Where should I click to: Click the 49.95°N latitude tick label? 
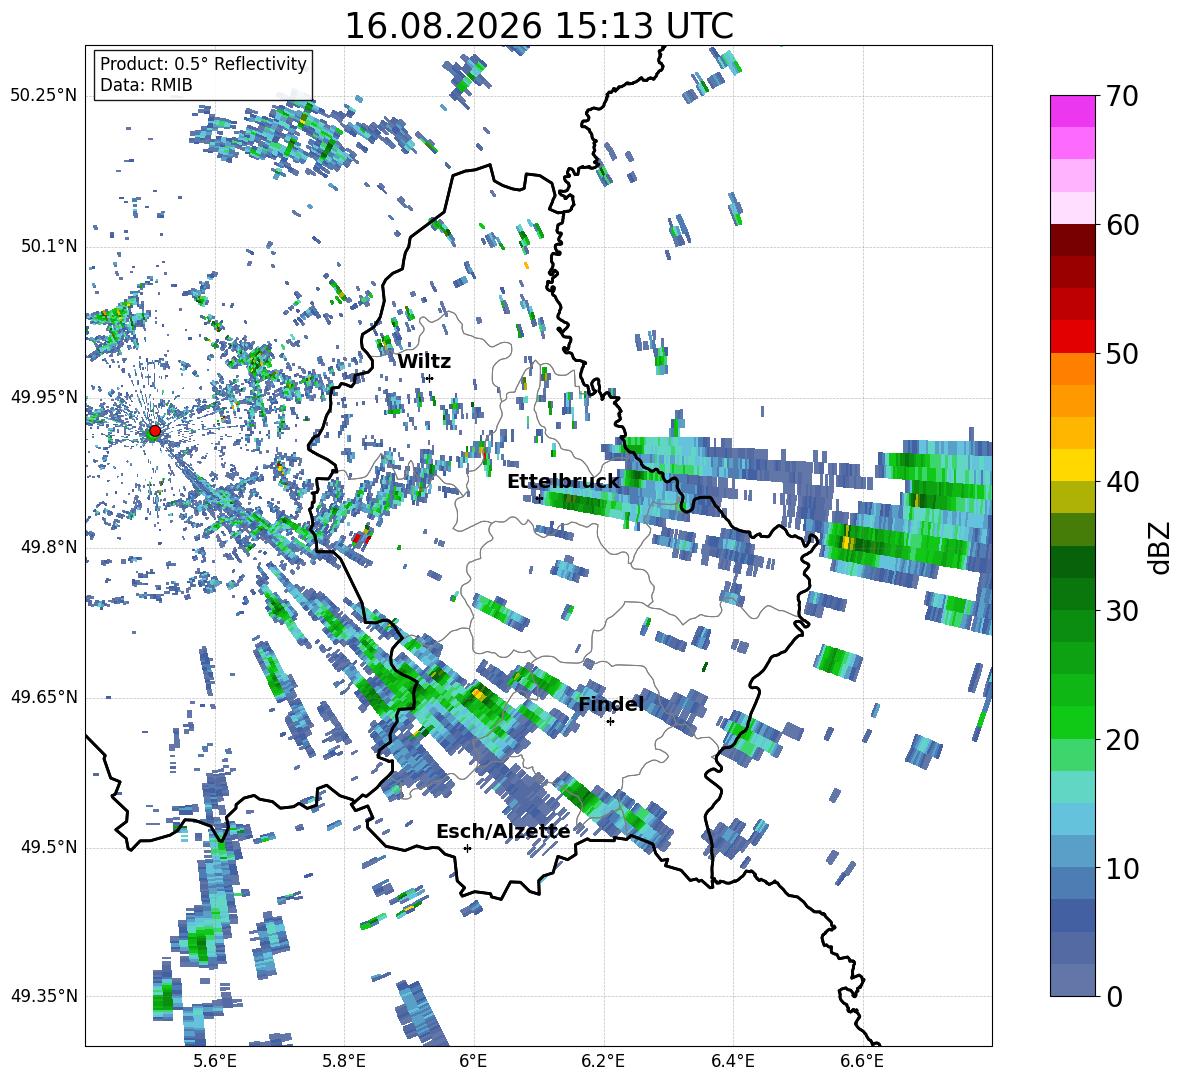44,397
